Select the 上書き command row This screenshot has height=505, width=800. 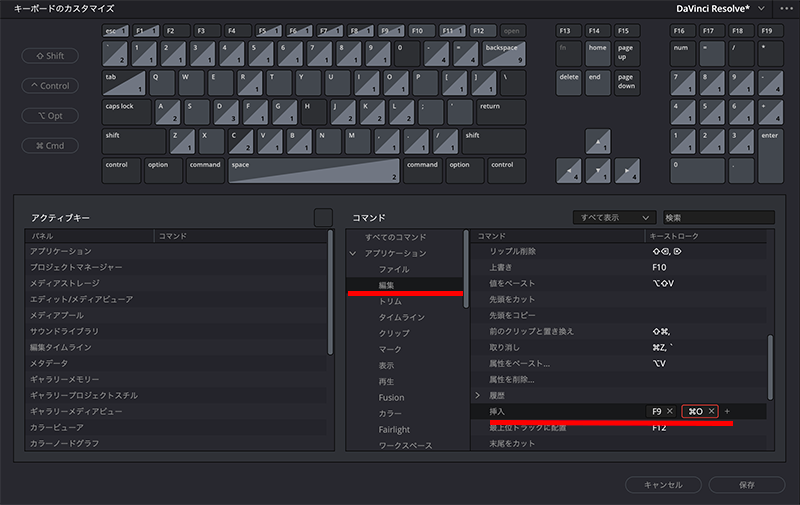[x=619, y=267]
